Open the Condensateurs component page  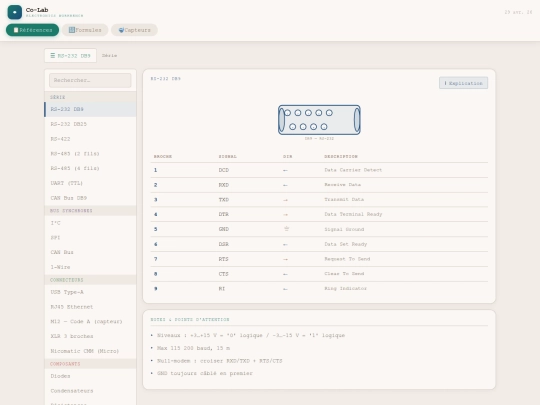pos(90,391)
